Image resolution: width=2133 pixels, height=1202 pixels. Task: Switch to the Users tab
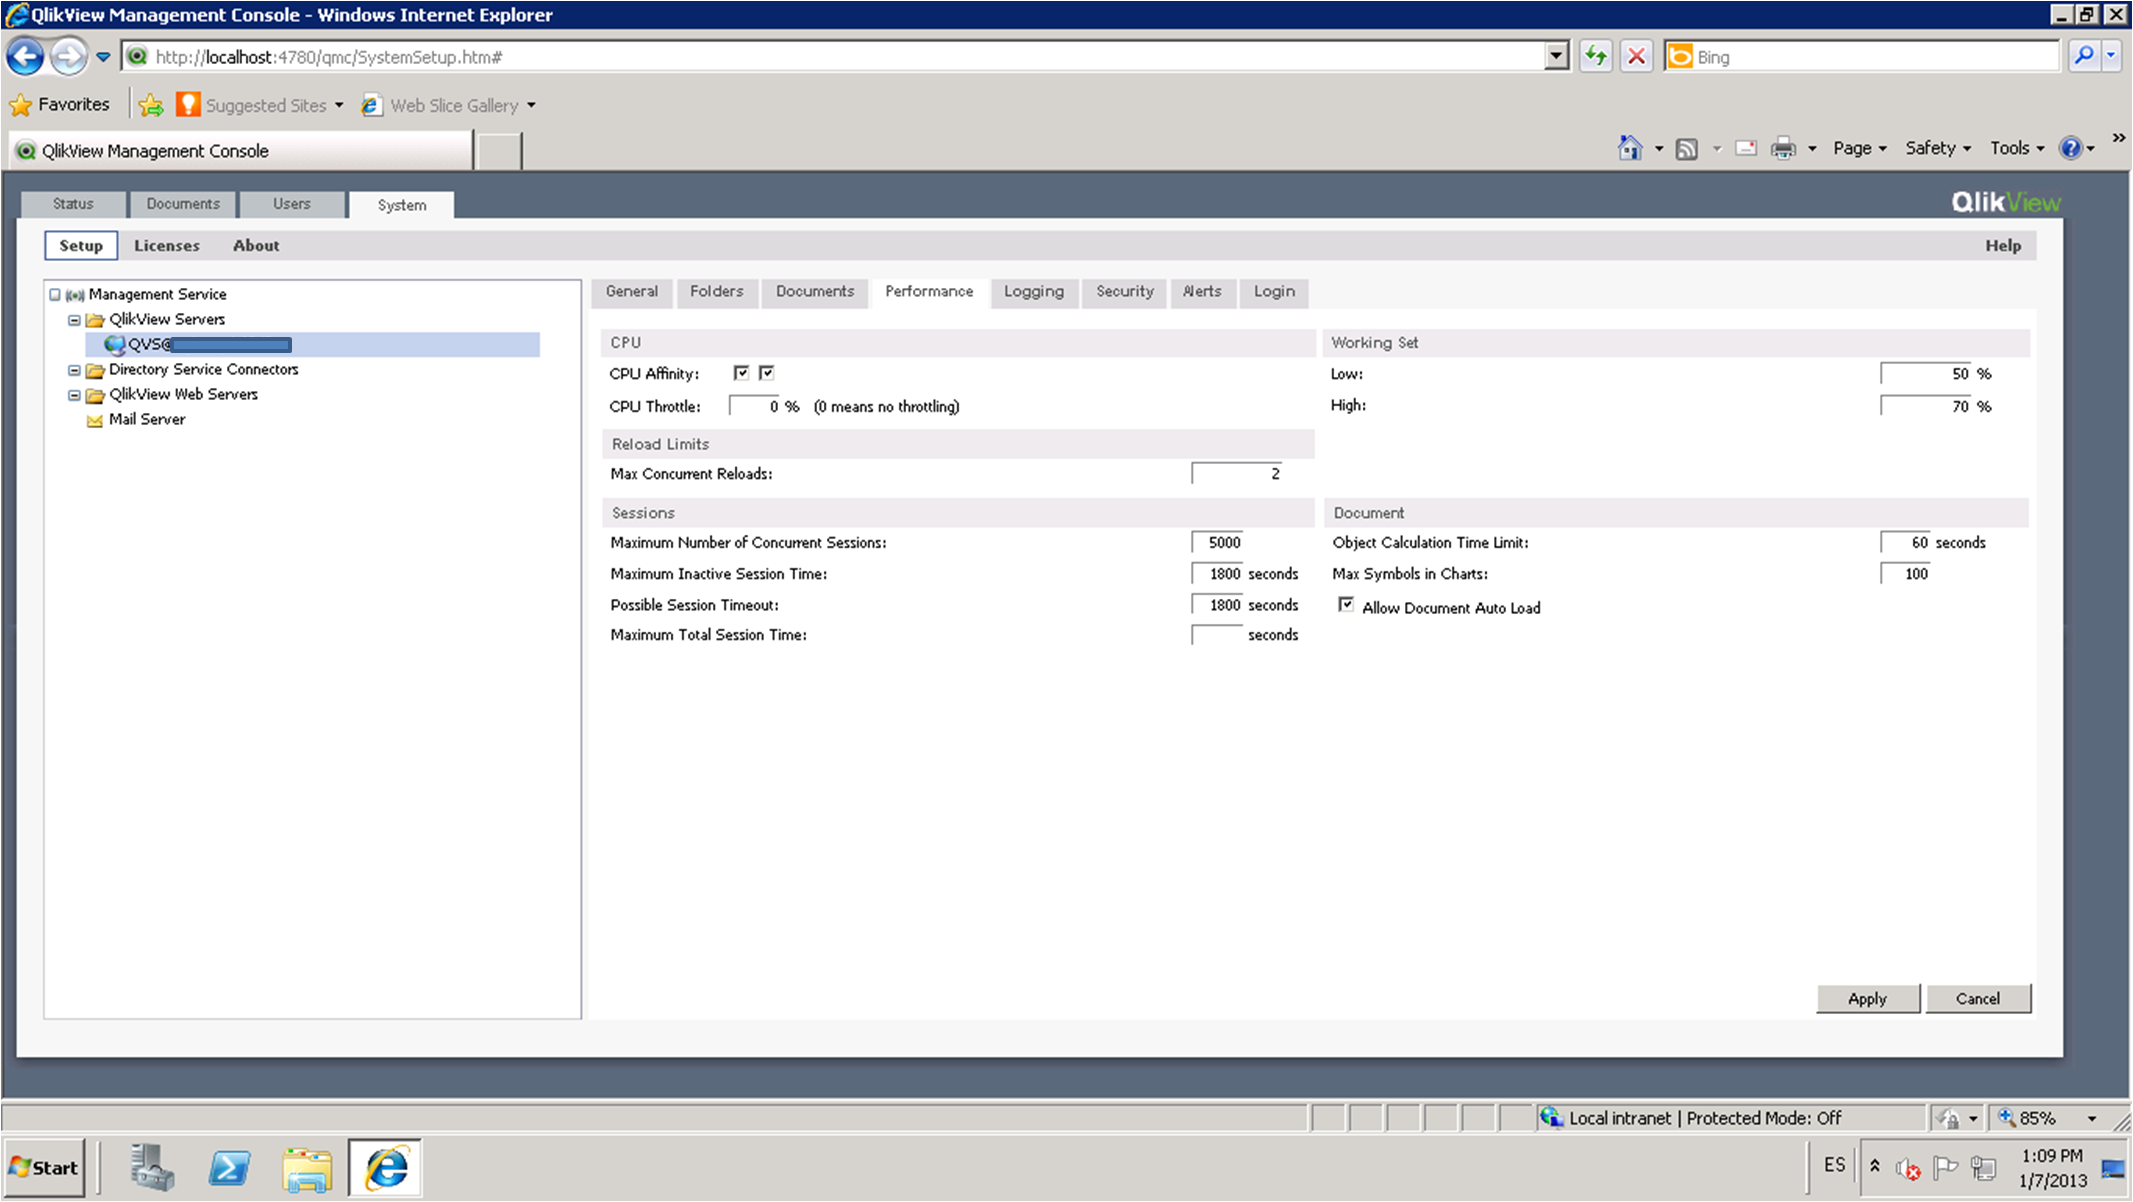pos(292,204)
